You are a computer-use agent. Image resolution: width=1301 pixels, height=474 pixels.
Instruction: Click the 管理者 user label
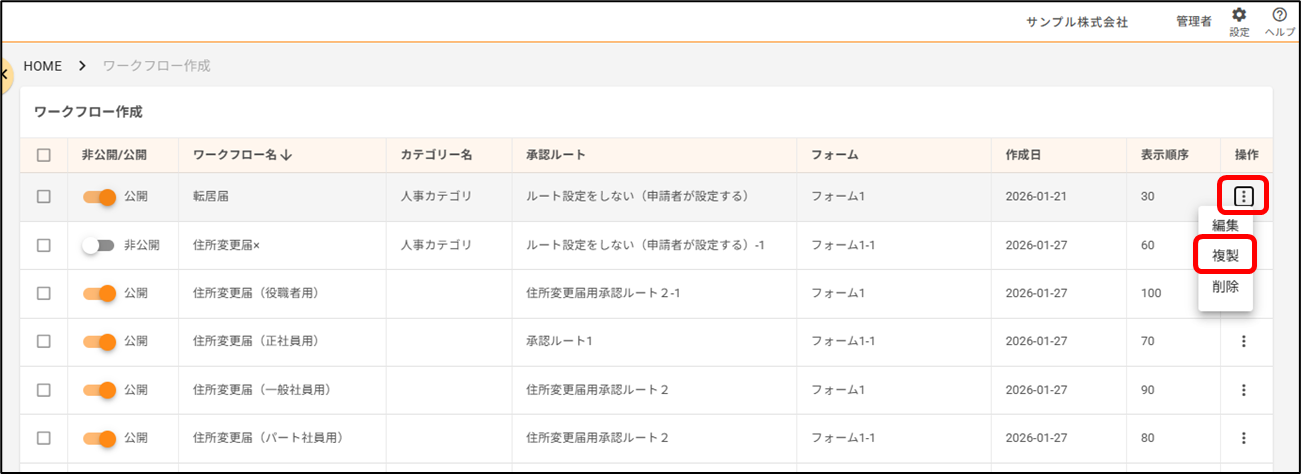coord(1194,22)
